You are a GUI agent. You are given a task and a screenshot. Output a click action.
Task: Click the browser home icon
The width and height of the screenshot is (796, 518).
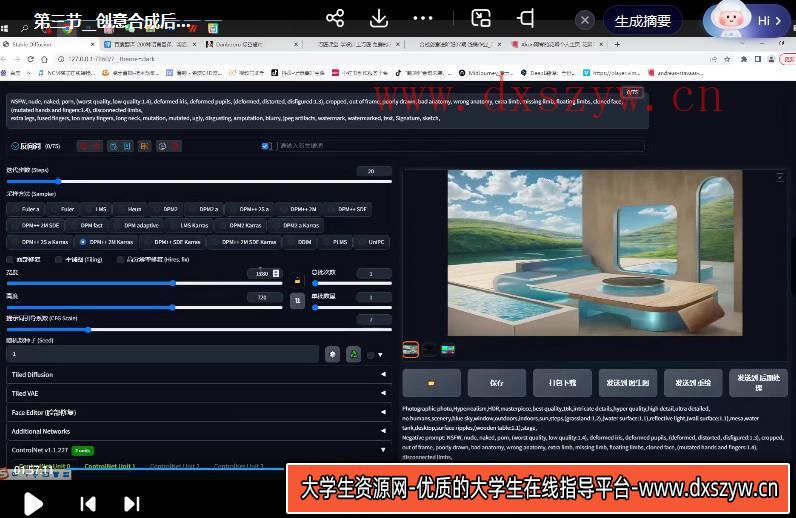pyautogui.click(x=44, y=59)
